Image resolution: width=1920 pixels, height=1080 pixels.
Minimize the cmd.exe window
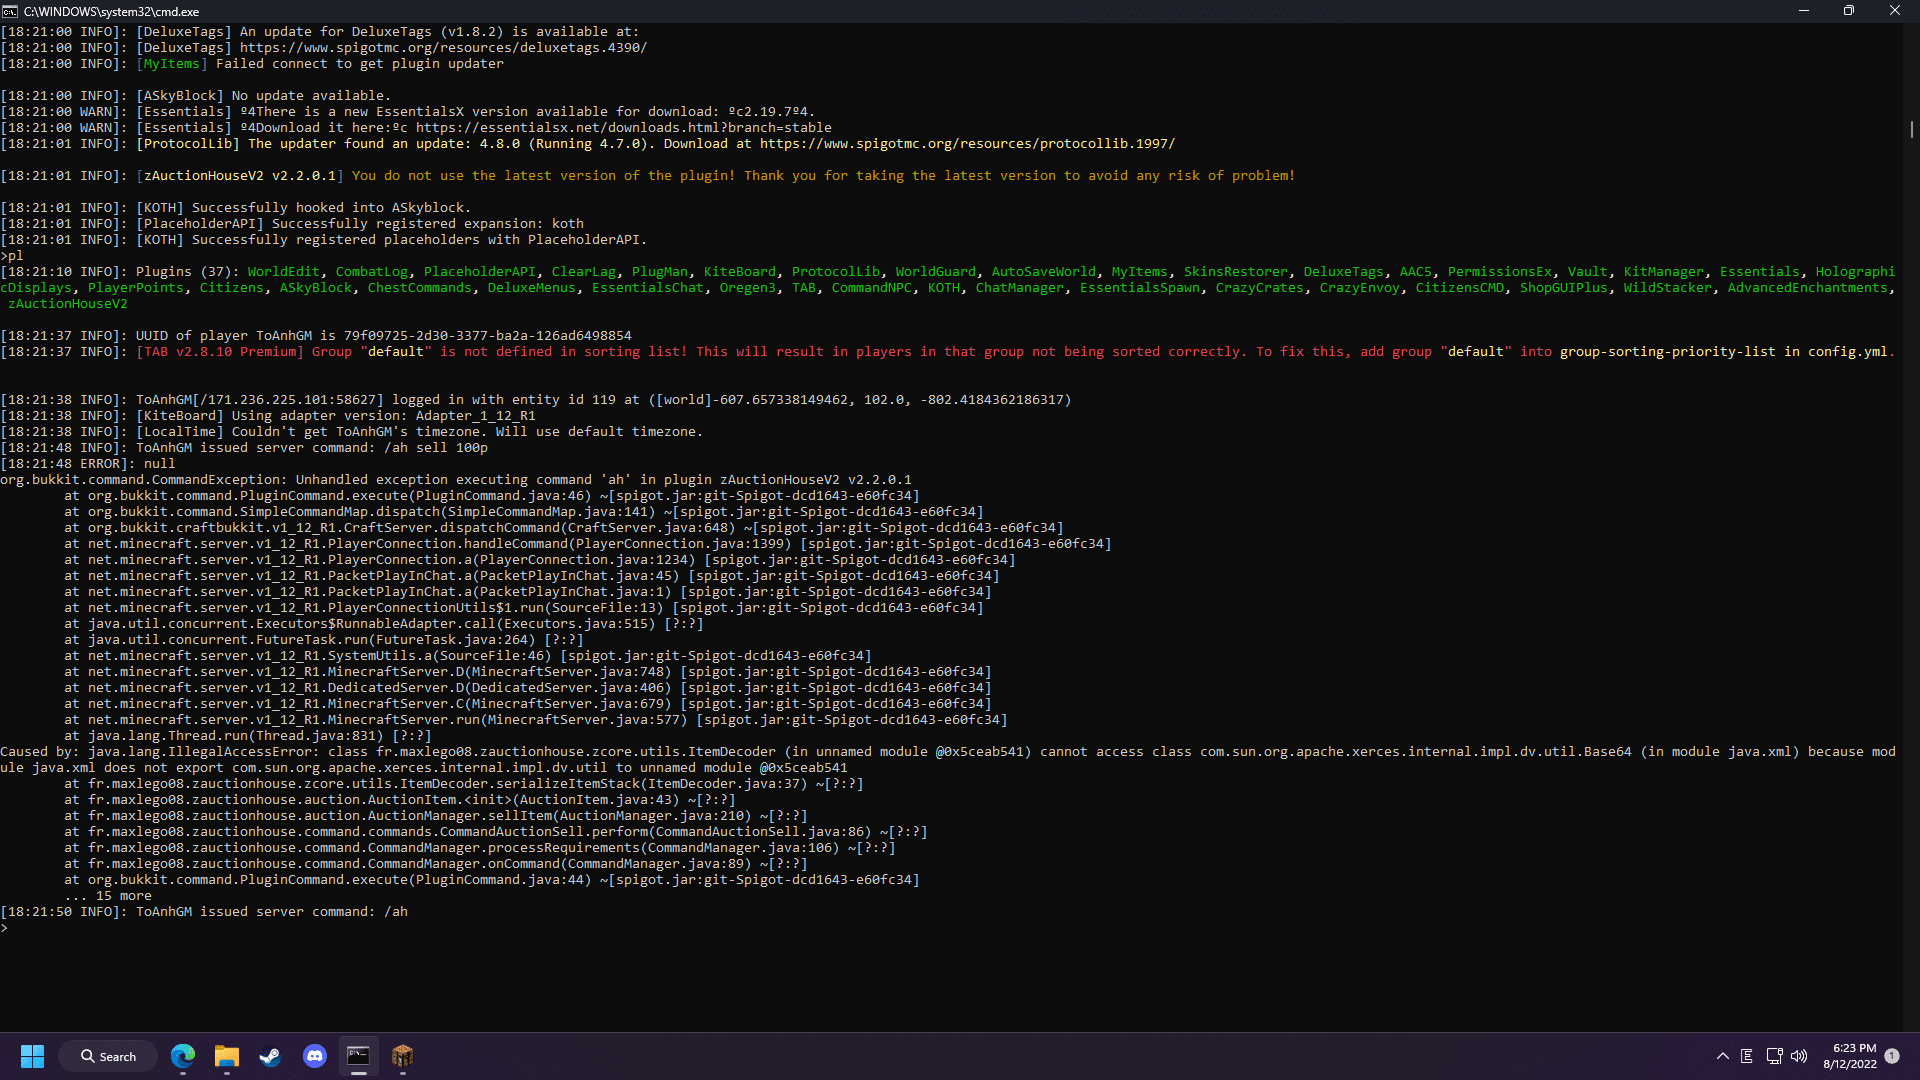[1804, 11]
